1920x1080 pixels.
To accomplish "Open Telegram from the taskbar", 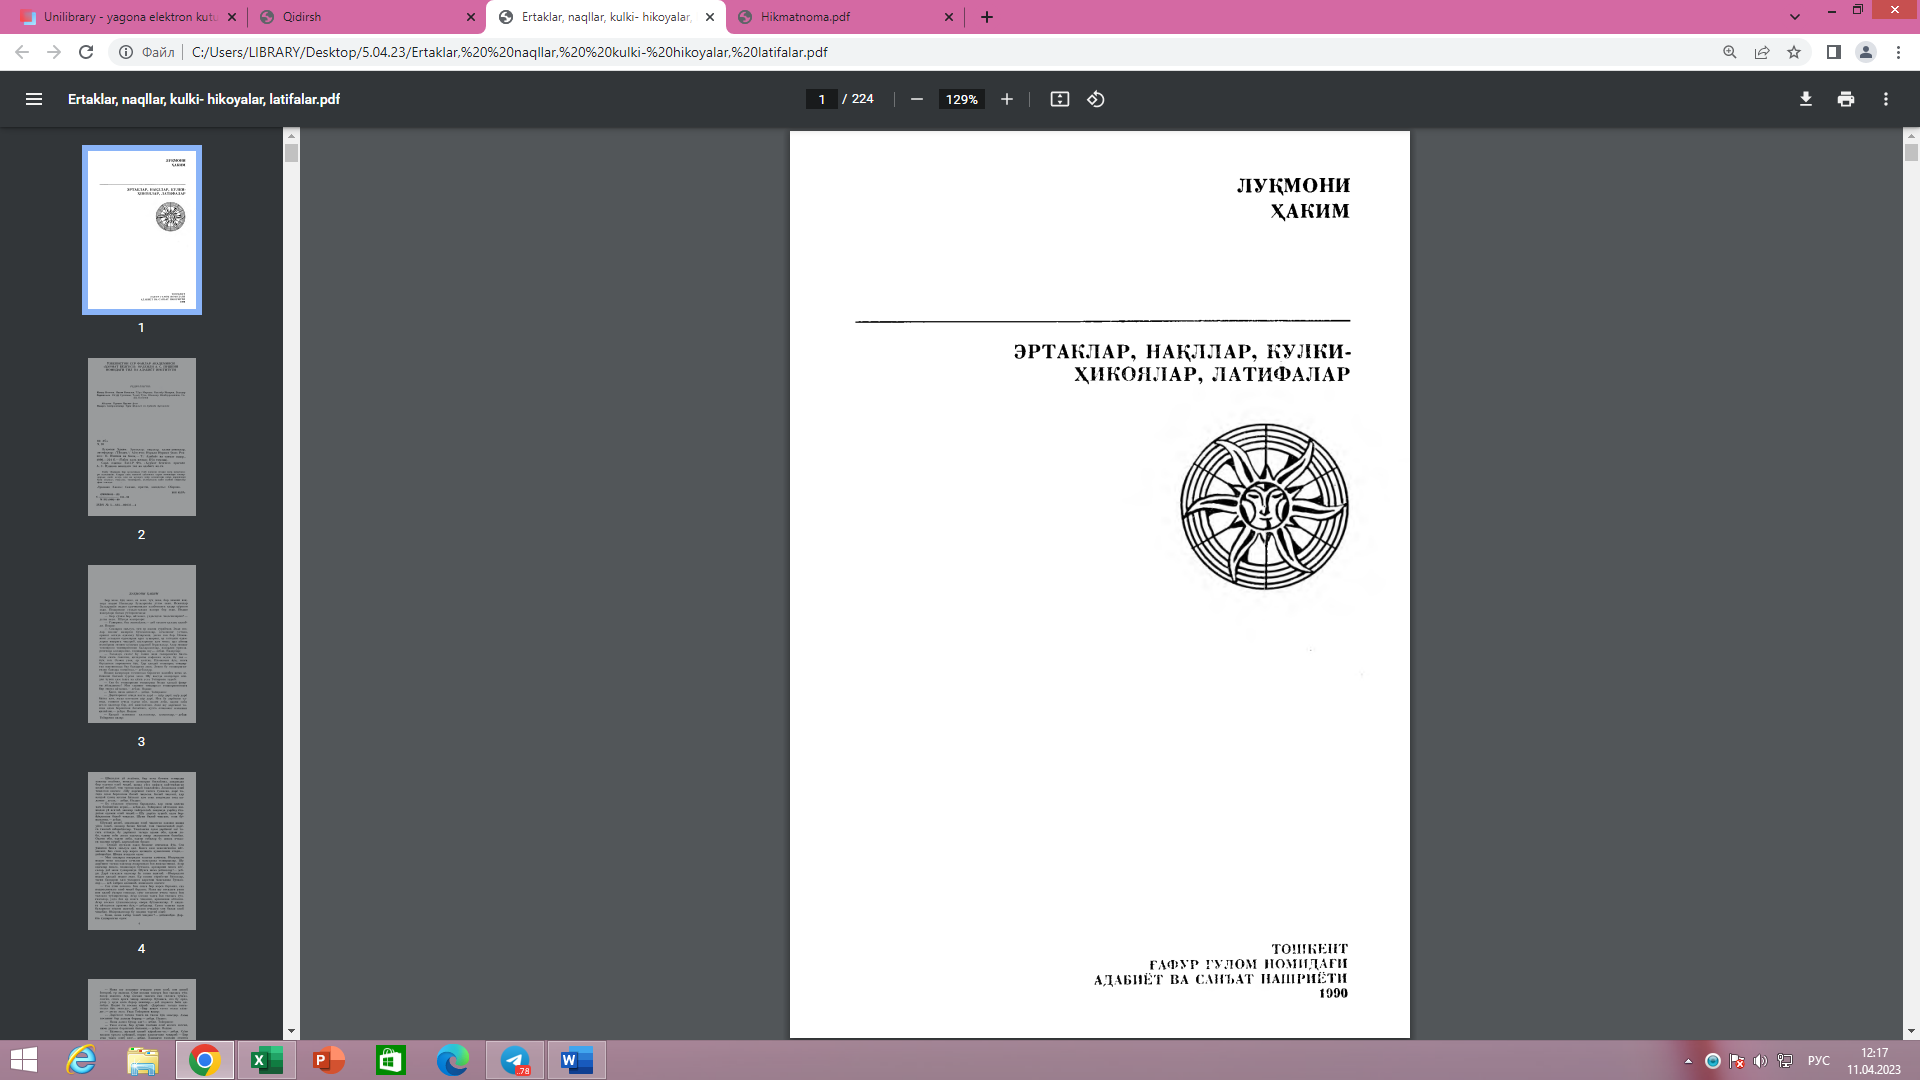I will point(515,1060).
